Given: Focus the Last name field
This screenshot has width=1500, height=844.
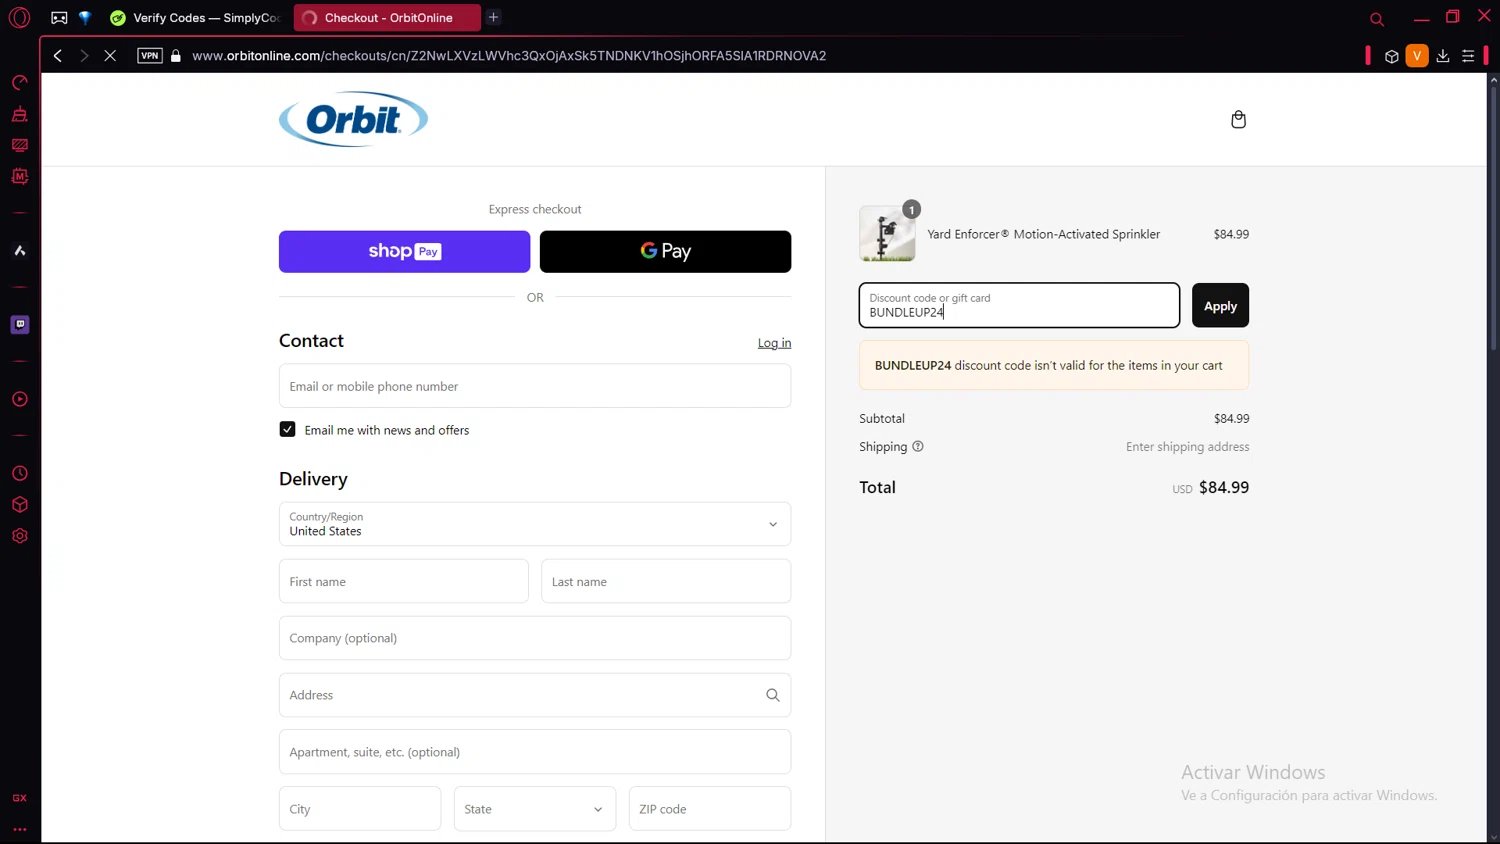Looking at the screenshot, I should [666, 581].
